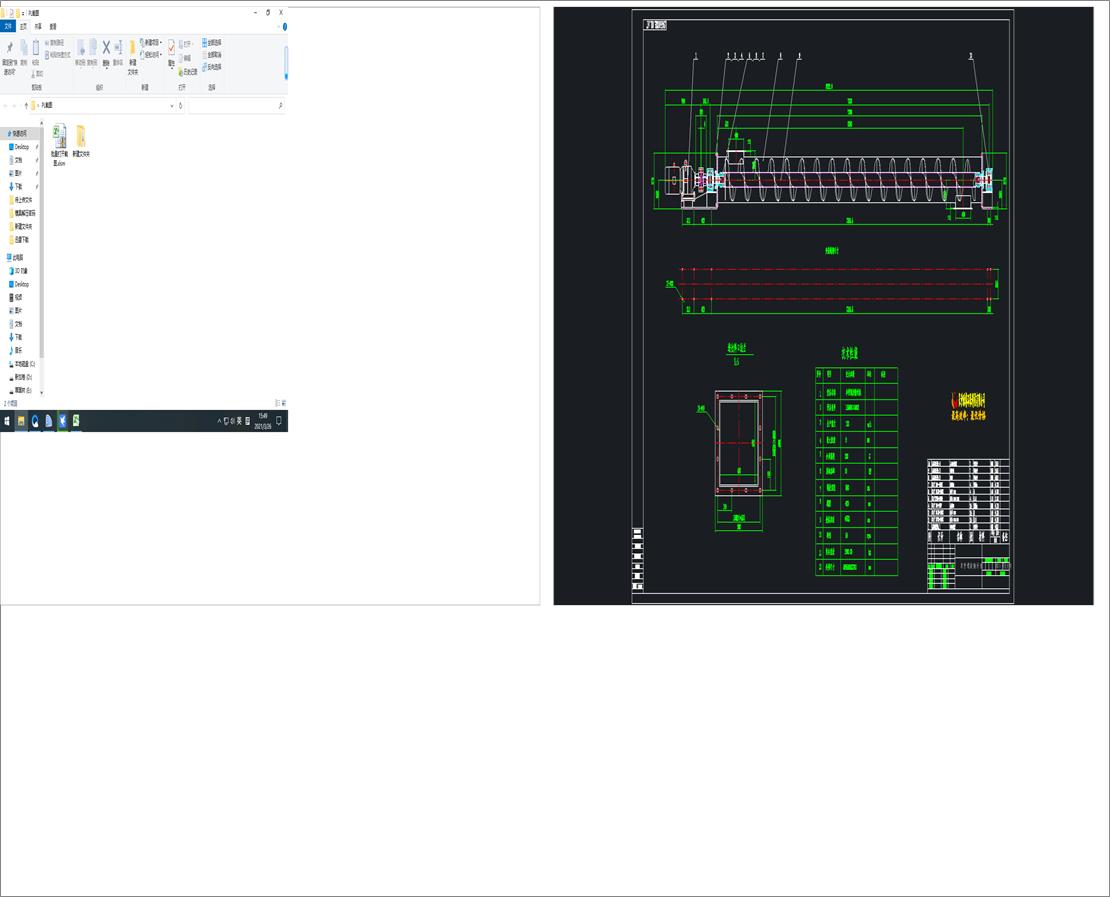Click Paste shortcut in the ribbon
Image resolution: width=1110 pixels, height=897 pixels.
pos(58,55)
